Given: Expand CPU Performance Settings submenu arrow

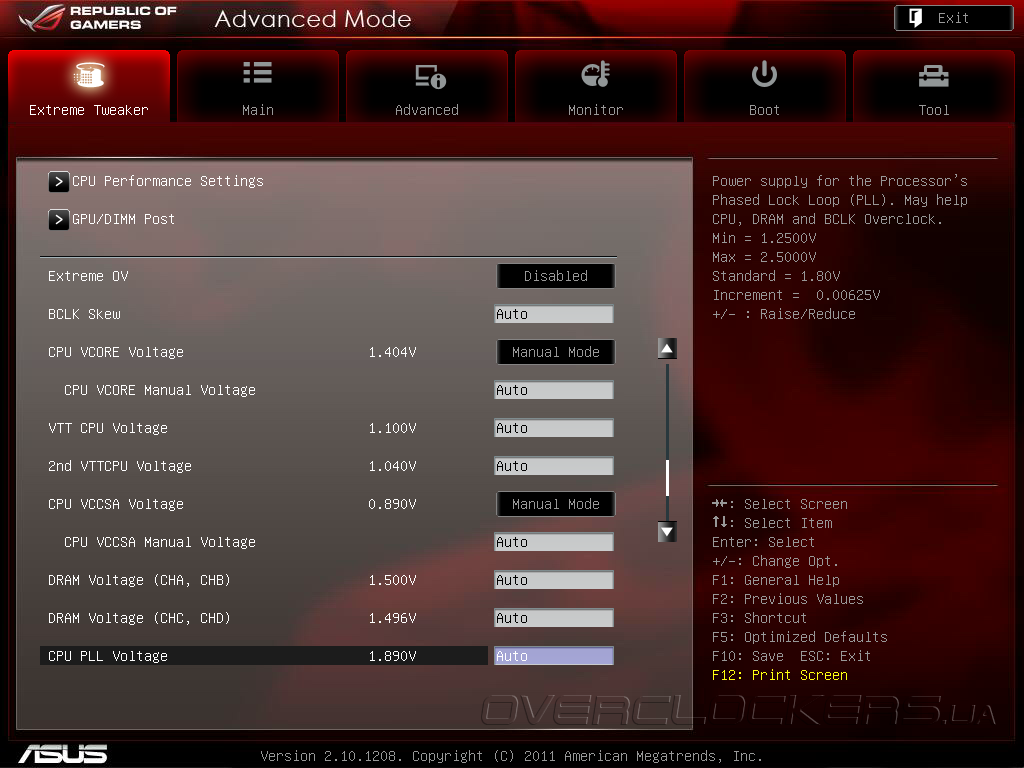Looking at the screenshot, I should click(x=58, y=182).
